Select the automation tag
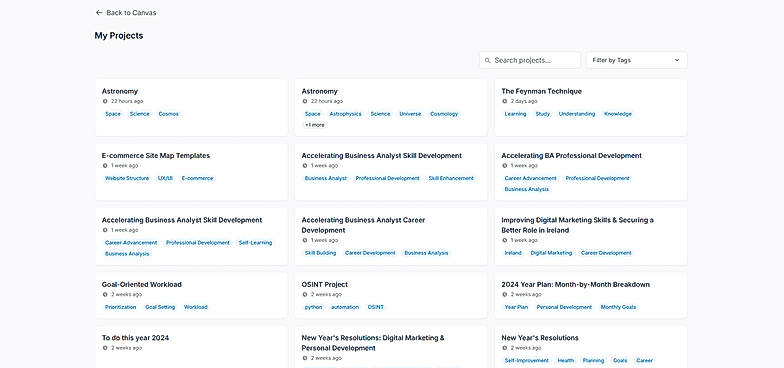This screenshot has height=368, width=784. [345, 308]
